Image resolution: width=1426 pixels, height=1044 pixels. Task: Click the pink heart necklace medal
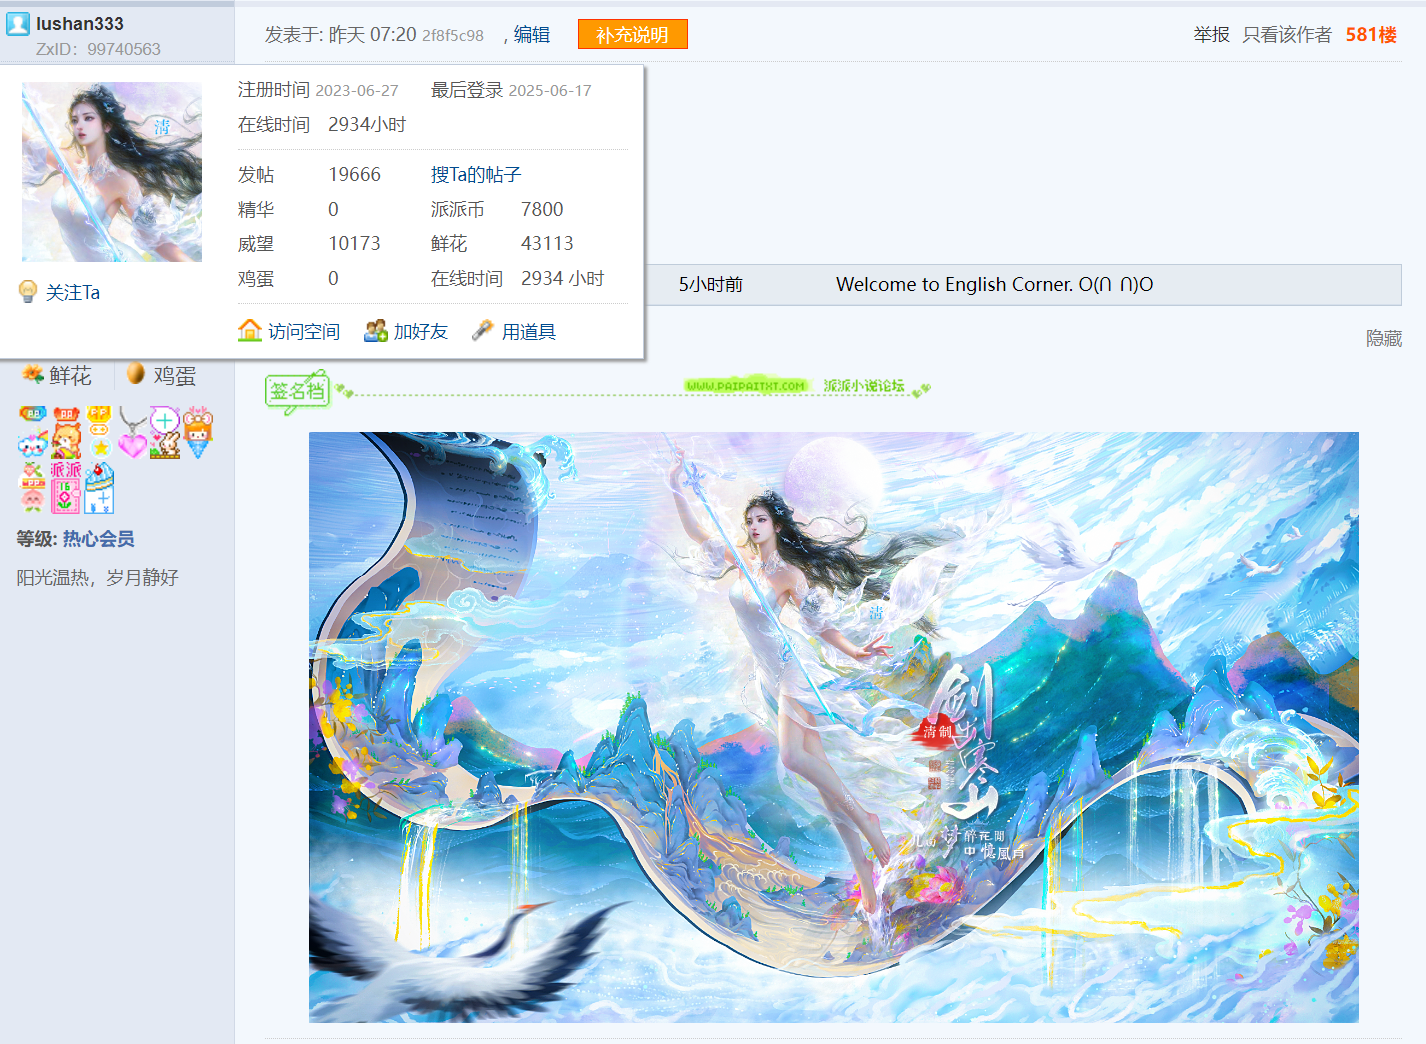(x=132, y=432)
